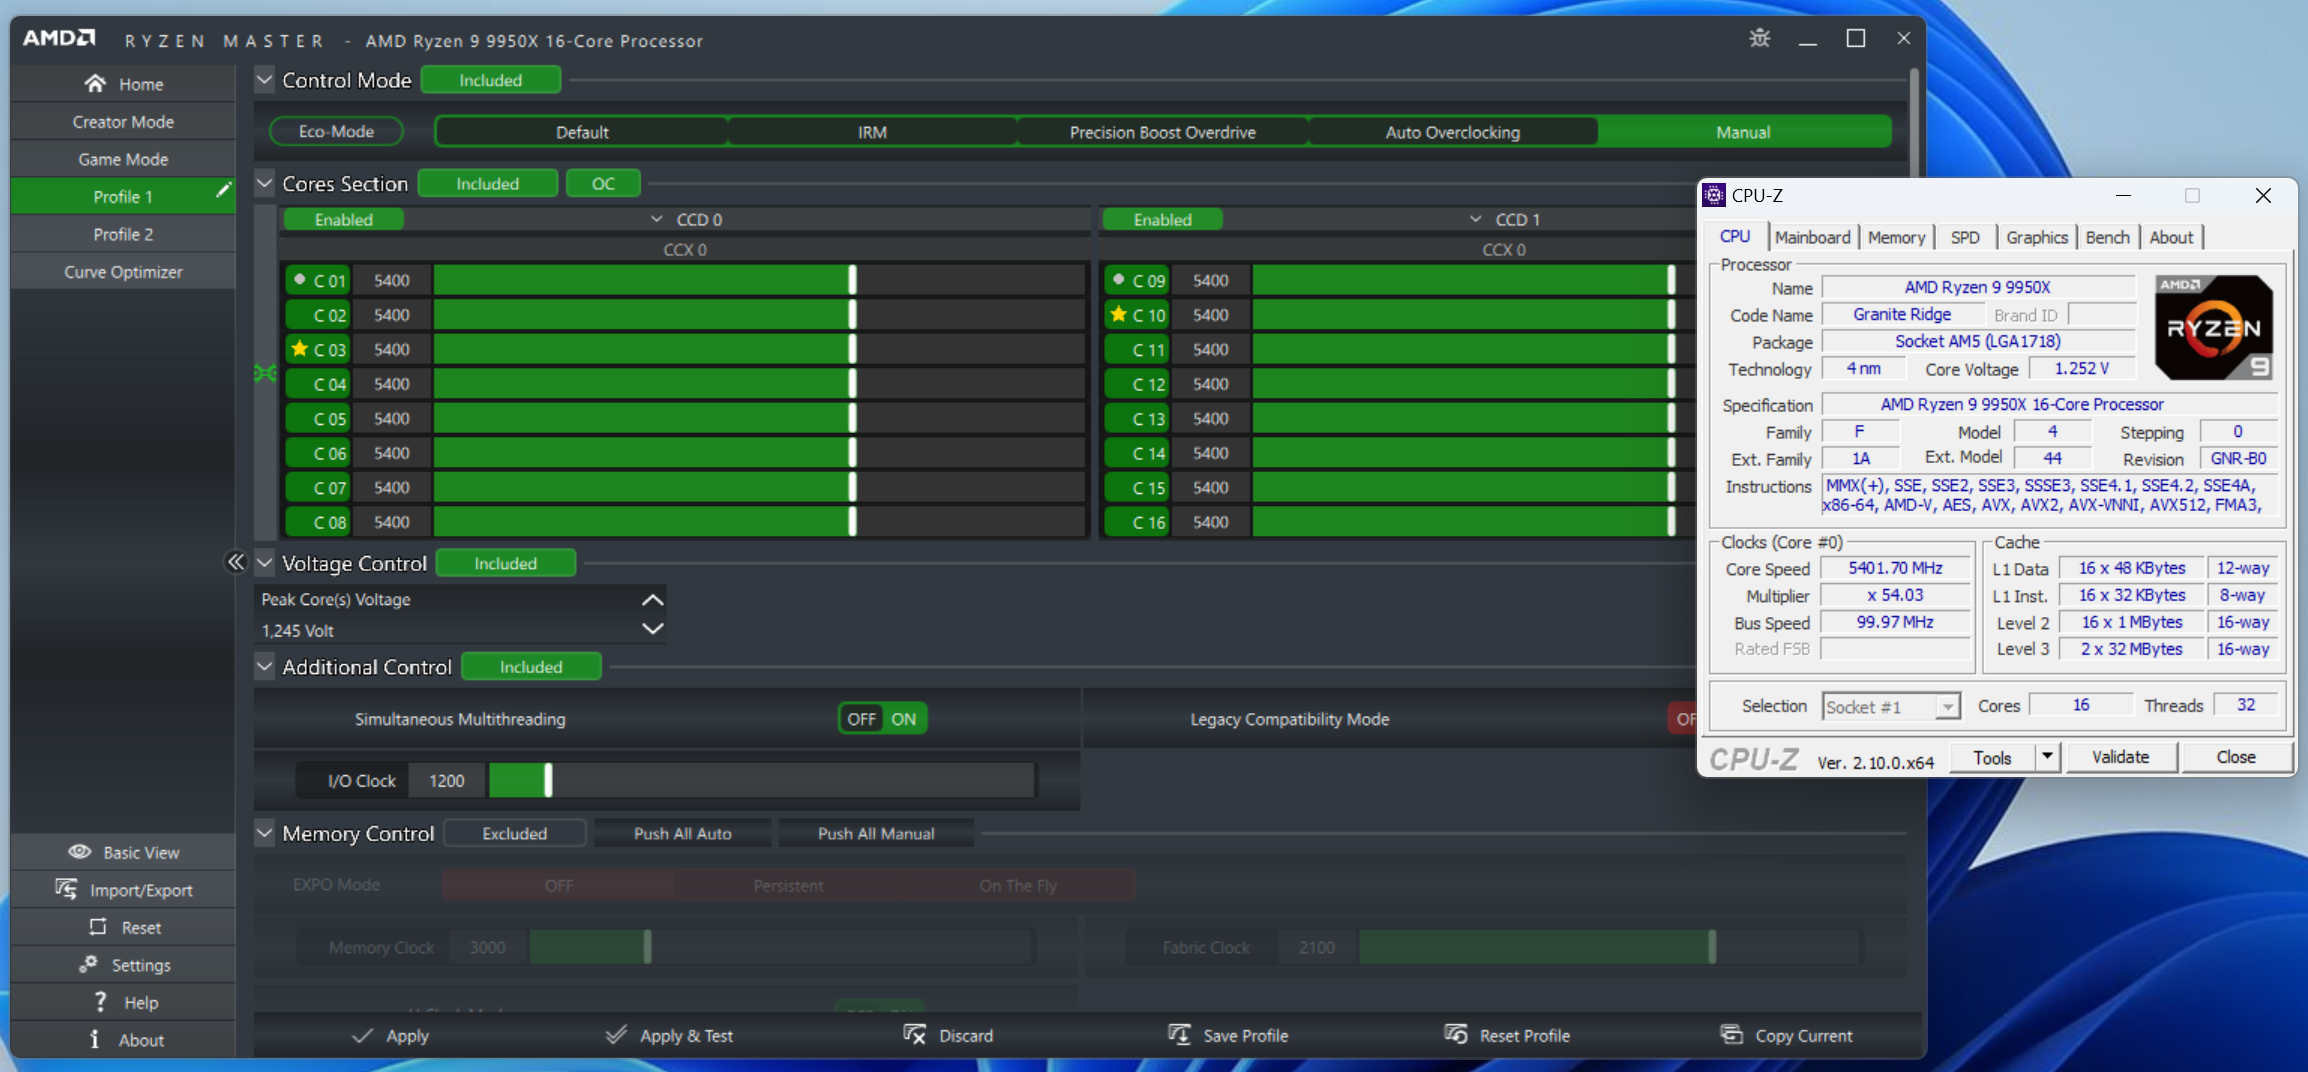Click the Import/Export icon
2308x1072 pixels.
point(66,889)
